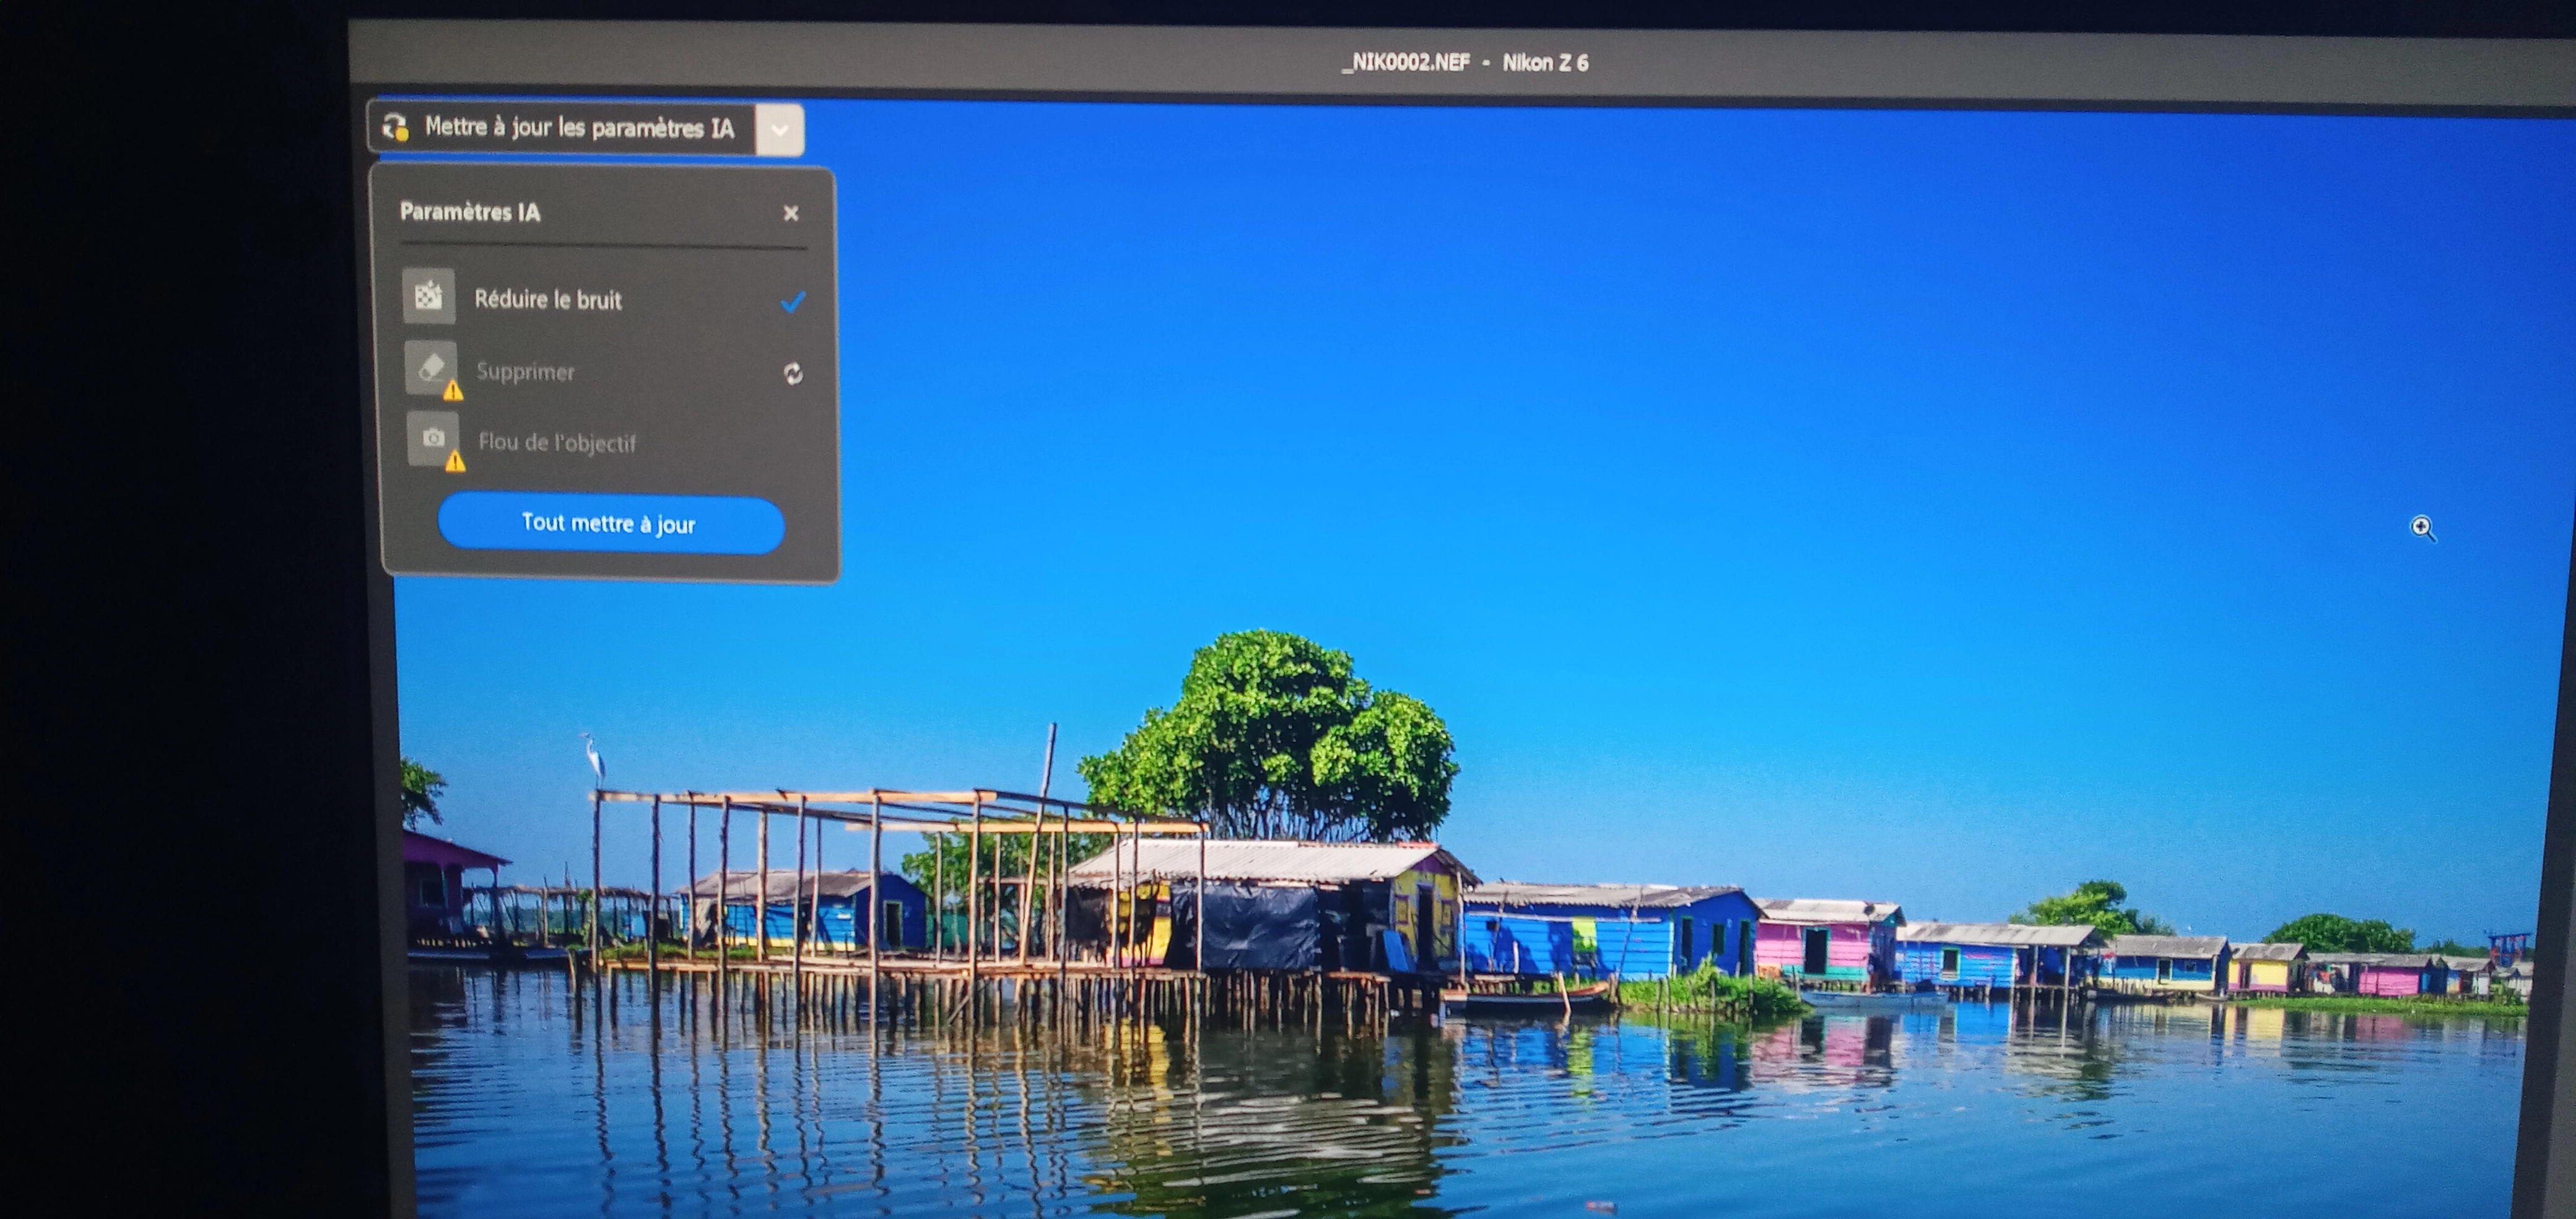The width and height of the screenshot is (2576, 1219).
Task: Click the blue checkmark beside Réduire le bruit
Action: click(792, 302)
